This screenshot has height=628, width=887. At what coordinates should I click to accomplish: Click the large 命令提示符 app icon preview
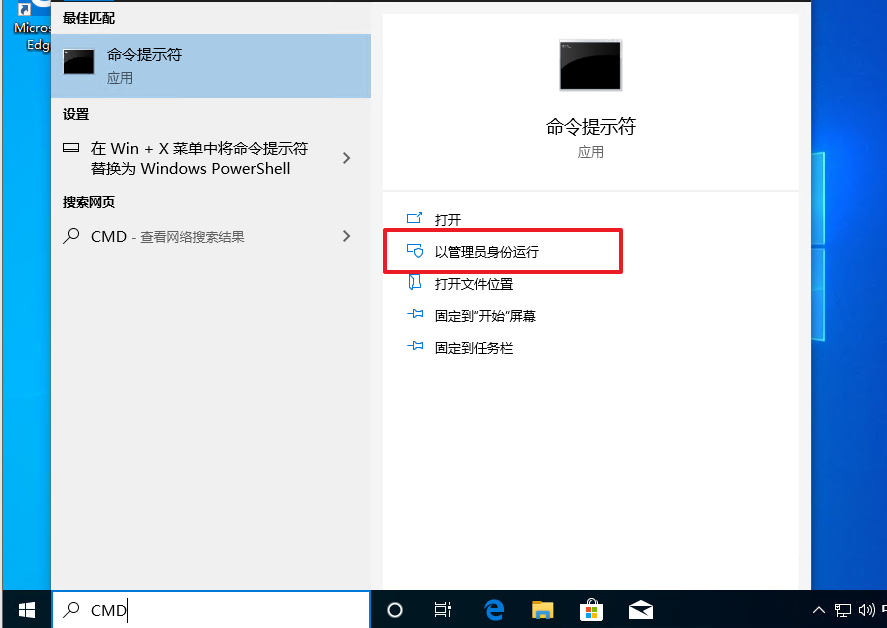589,64
